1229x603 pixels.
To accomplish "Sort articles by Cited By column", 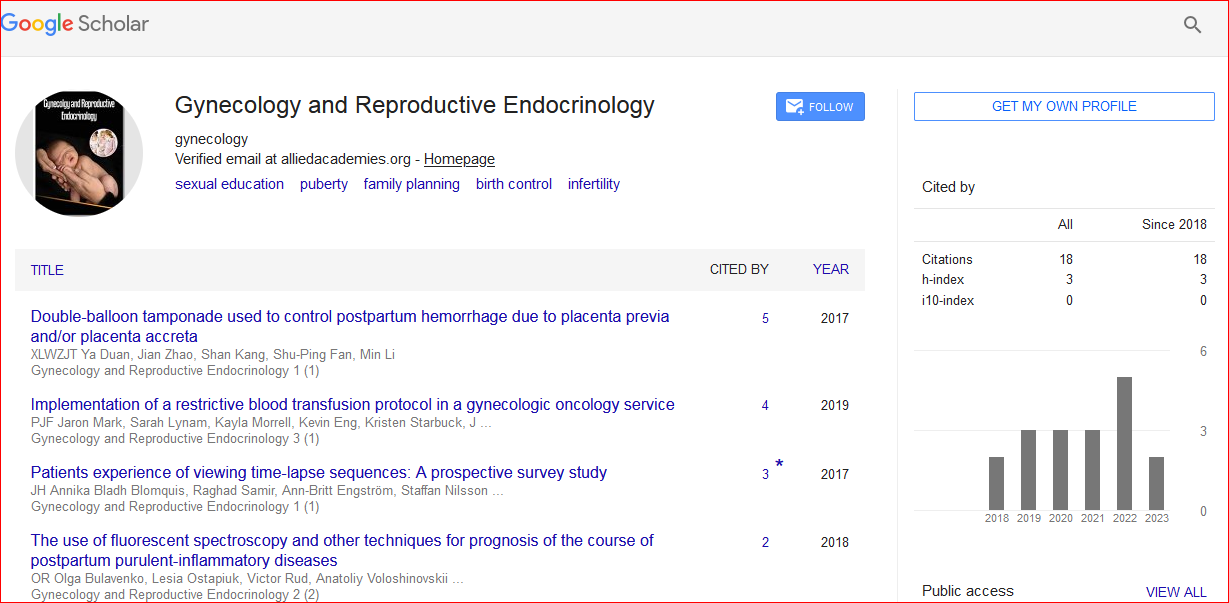I will tap(738, 269).
